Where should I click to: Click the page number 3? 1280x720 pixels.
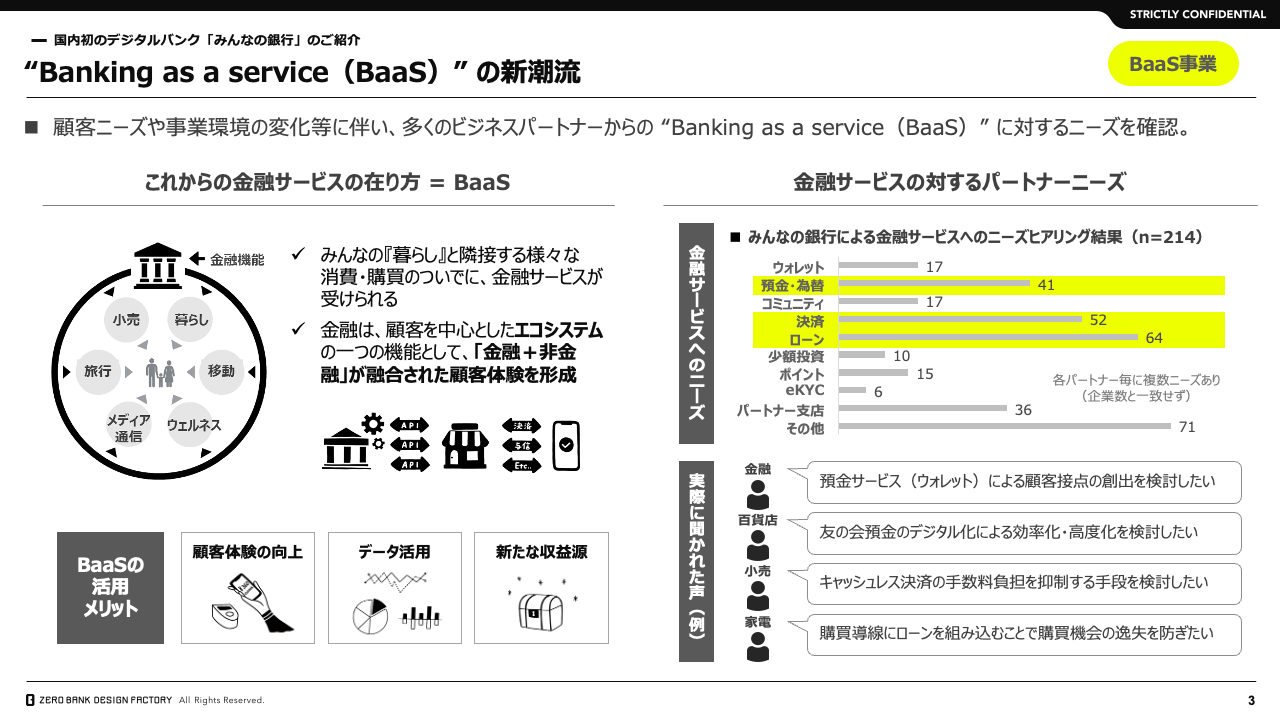pyautogui.click(x=1251, y=700)
